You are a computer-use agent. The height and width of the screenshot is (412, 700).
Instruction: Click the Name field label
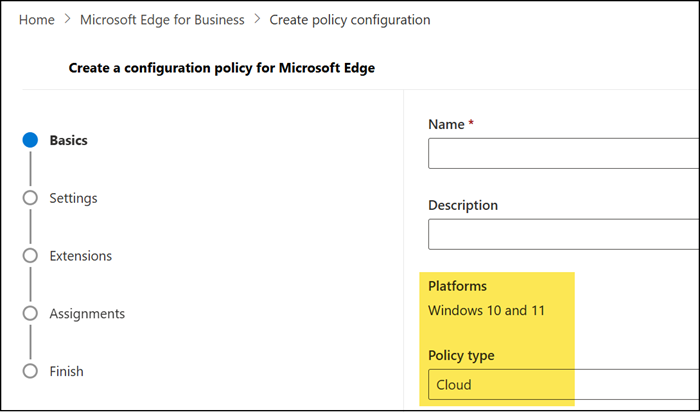click(x=446, y=125)
